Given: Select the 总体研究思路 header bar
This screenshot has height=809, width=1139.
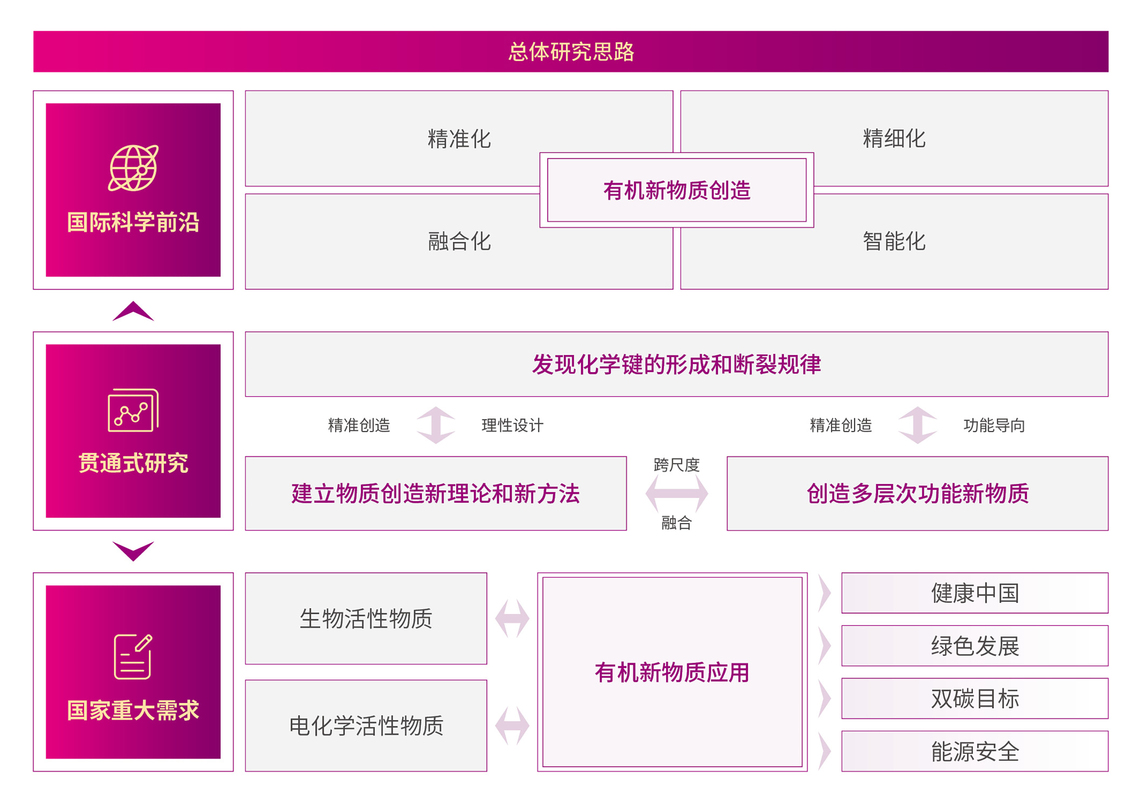Looking at the screenshot, I should tap(570, 52).
